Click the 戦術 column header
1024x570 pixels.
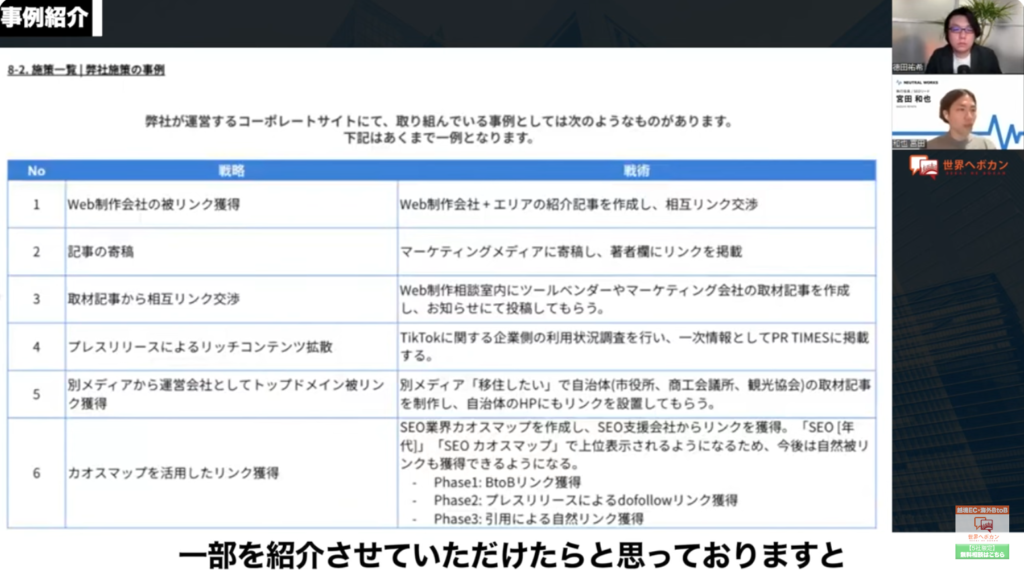[x=636, y=170]
